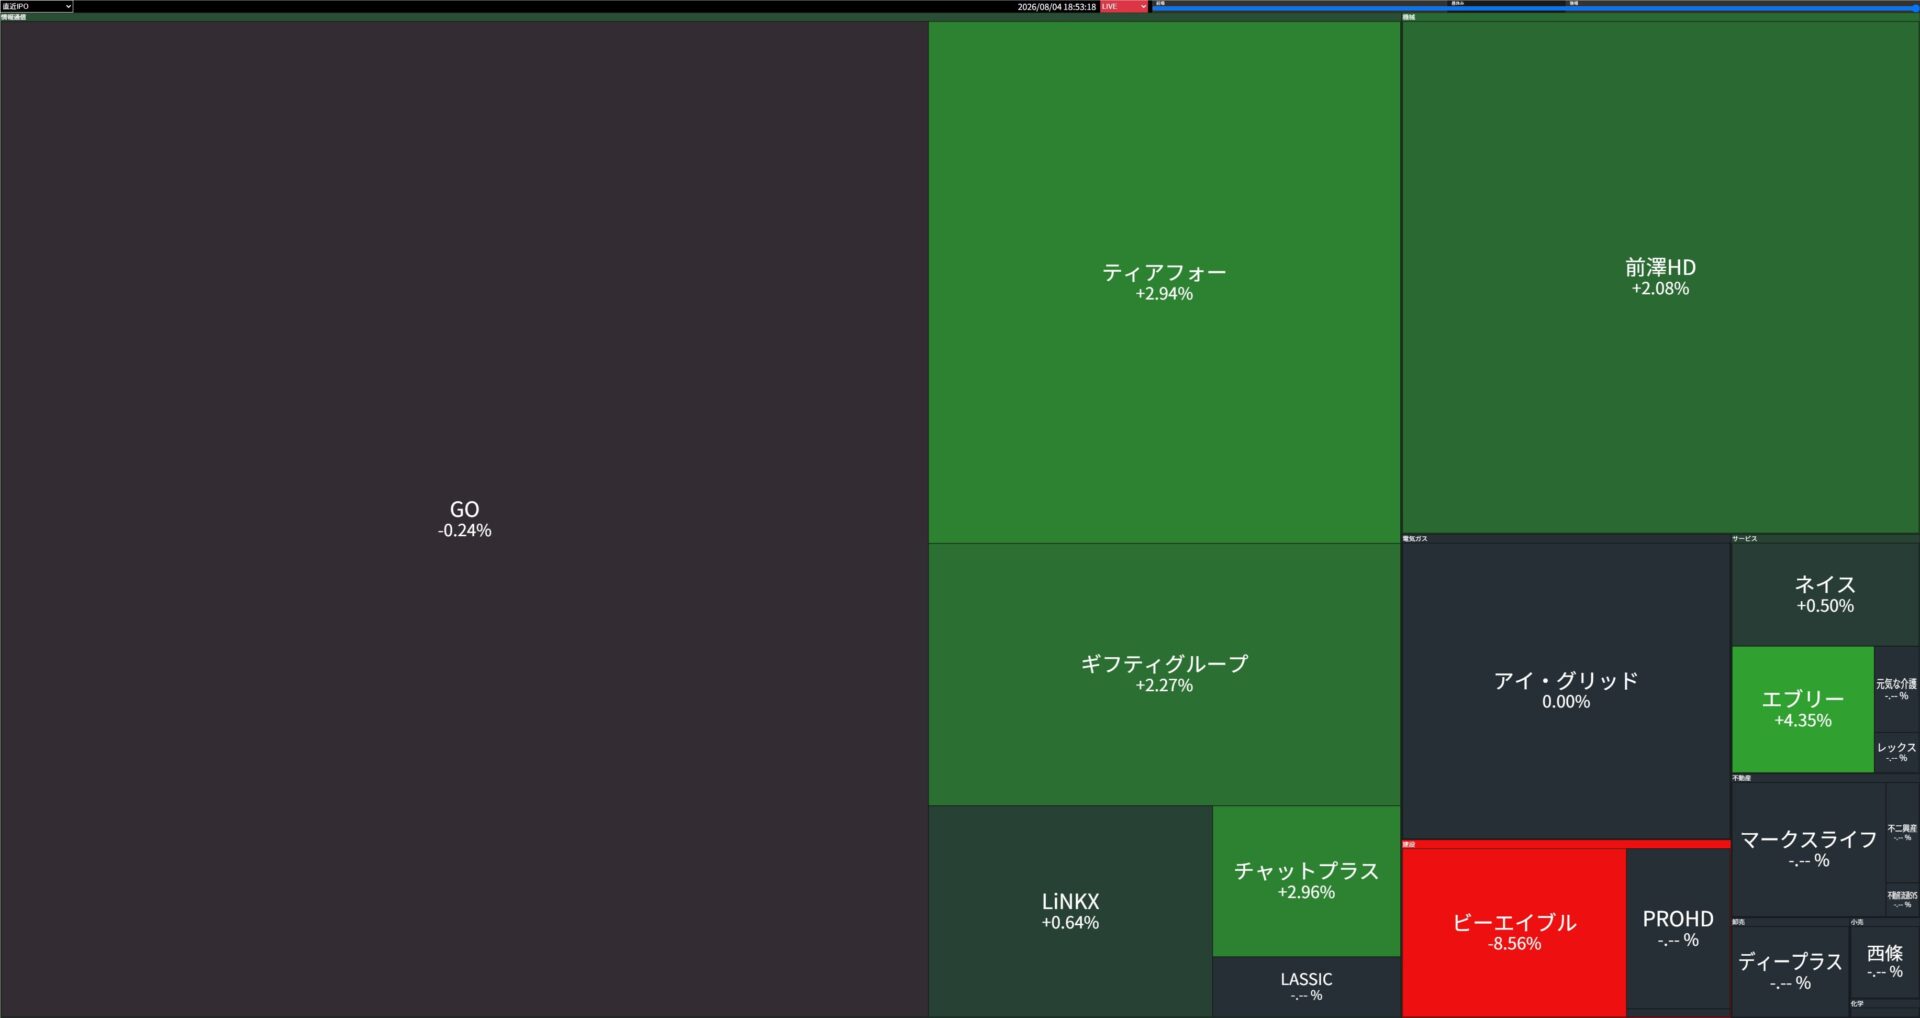The image size is (1920, 1018).
Task: Click the ネイス tile
Action: 1825,594
